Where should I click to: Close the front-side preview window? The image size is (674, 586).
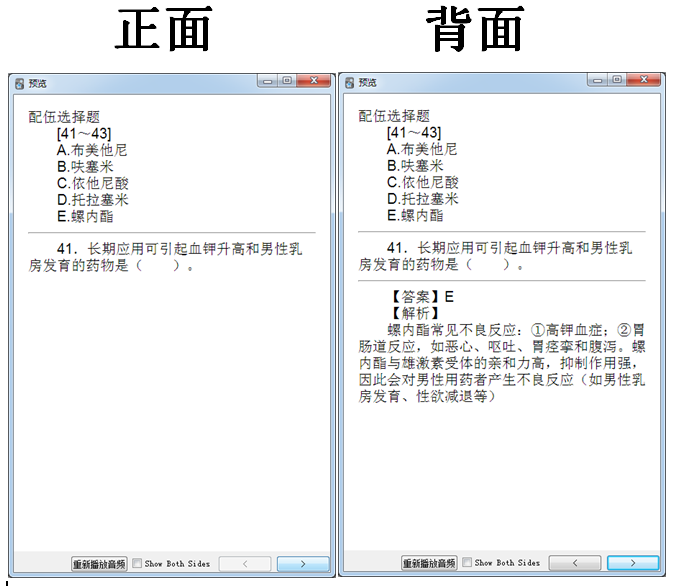tap(314, 81)
